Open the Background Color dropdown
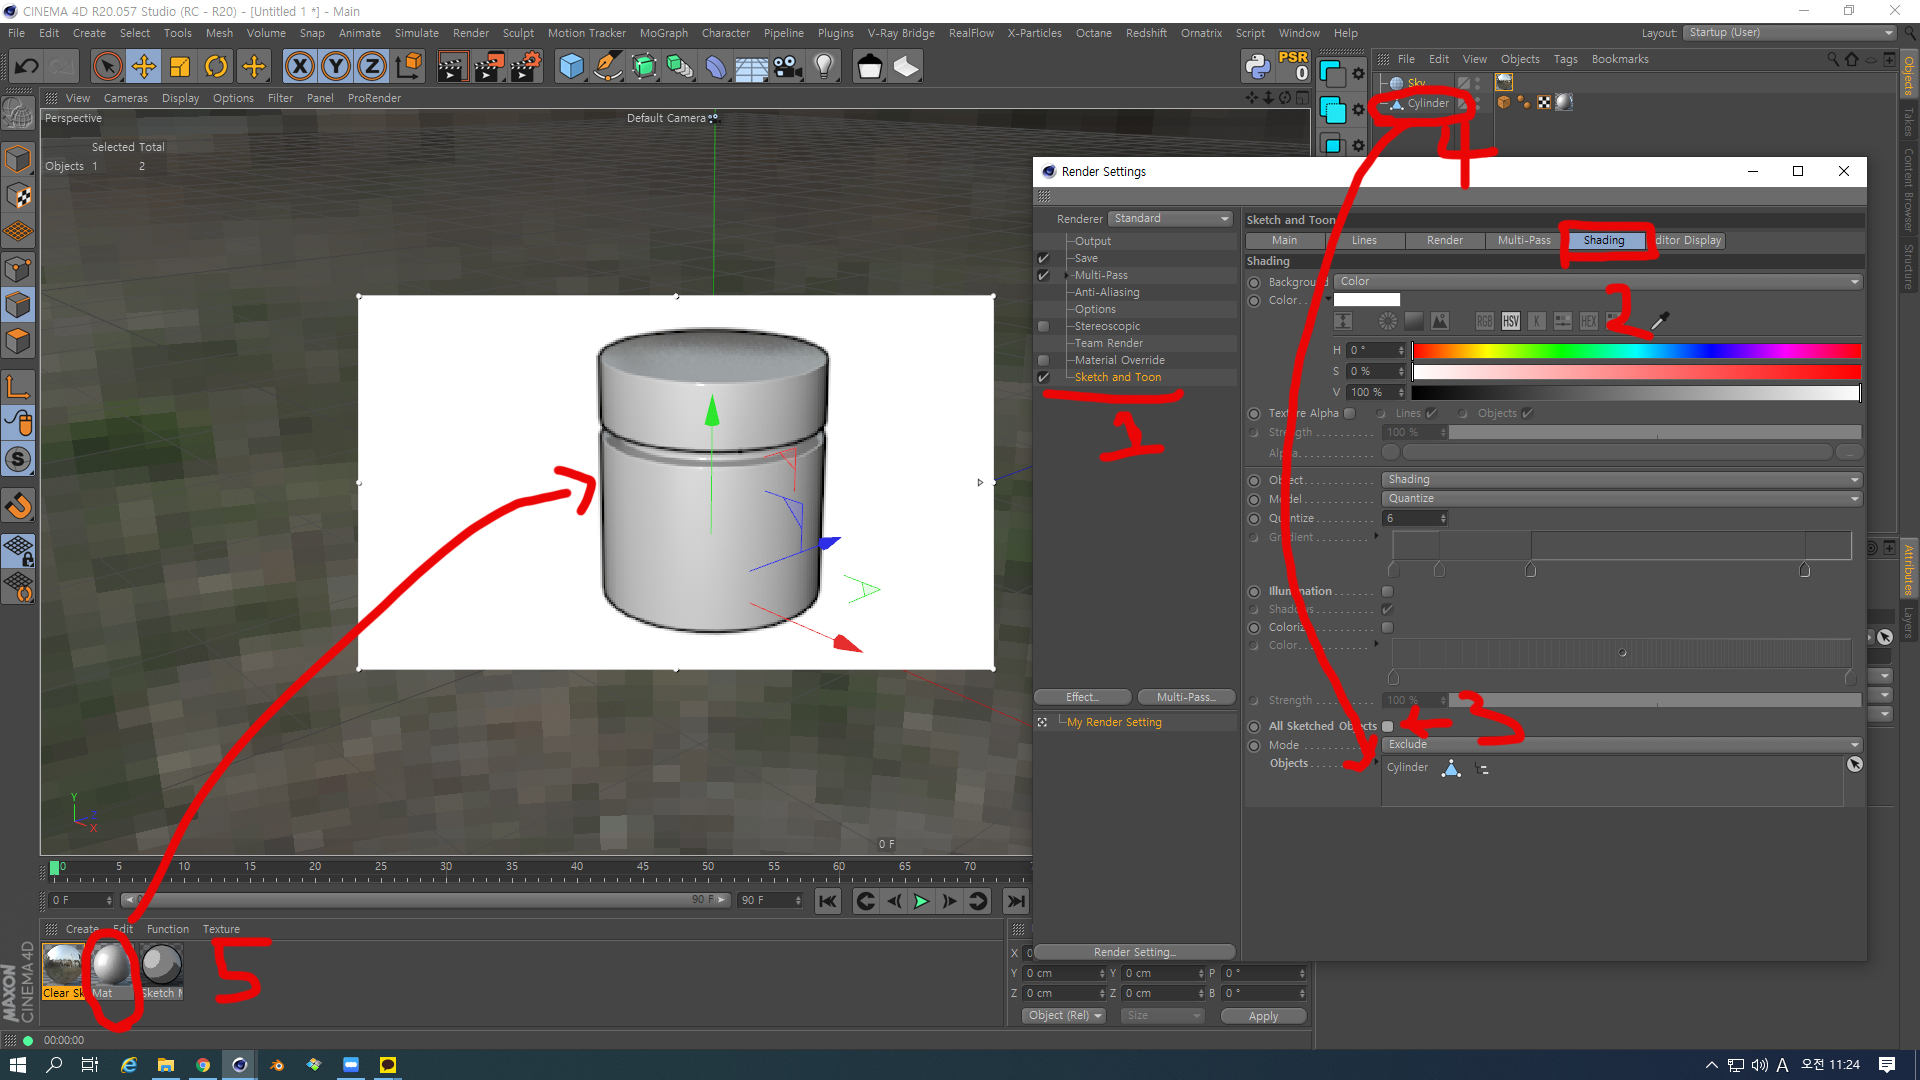The height and width of the screenshot is (1080, 1920). (x=1598, y=282)
